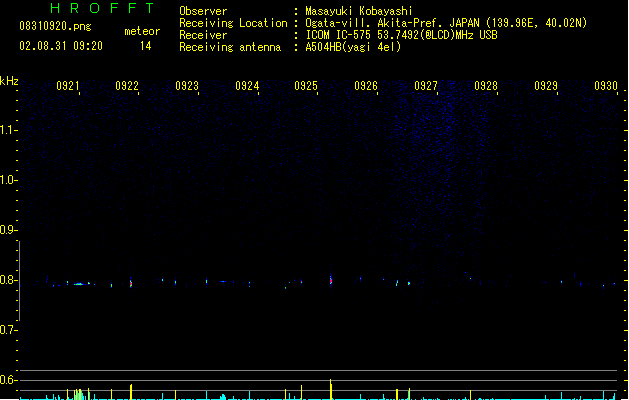Select the file name 08310920.png
This screenshot has height=400, width=629.
[55, 27]
